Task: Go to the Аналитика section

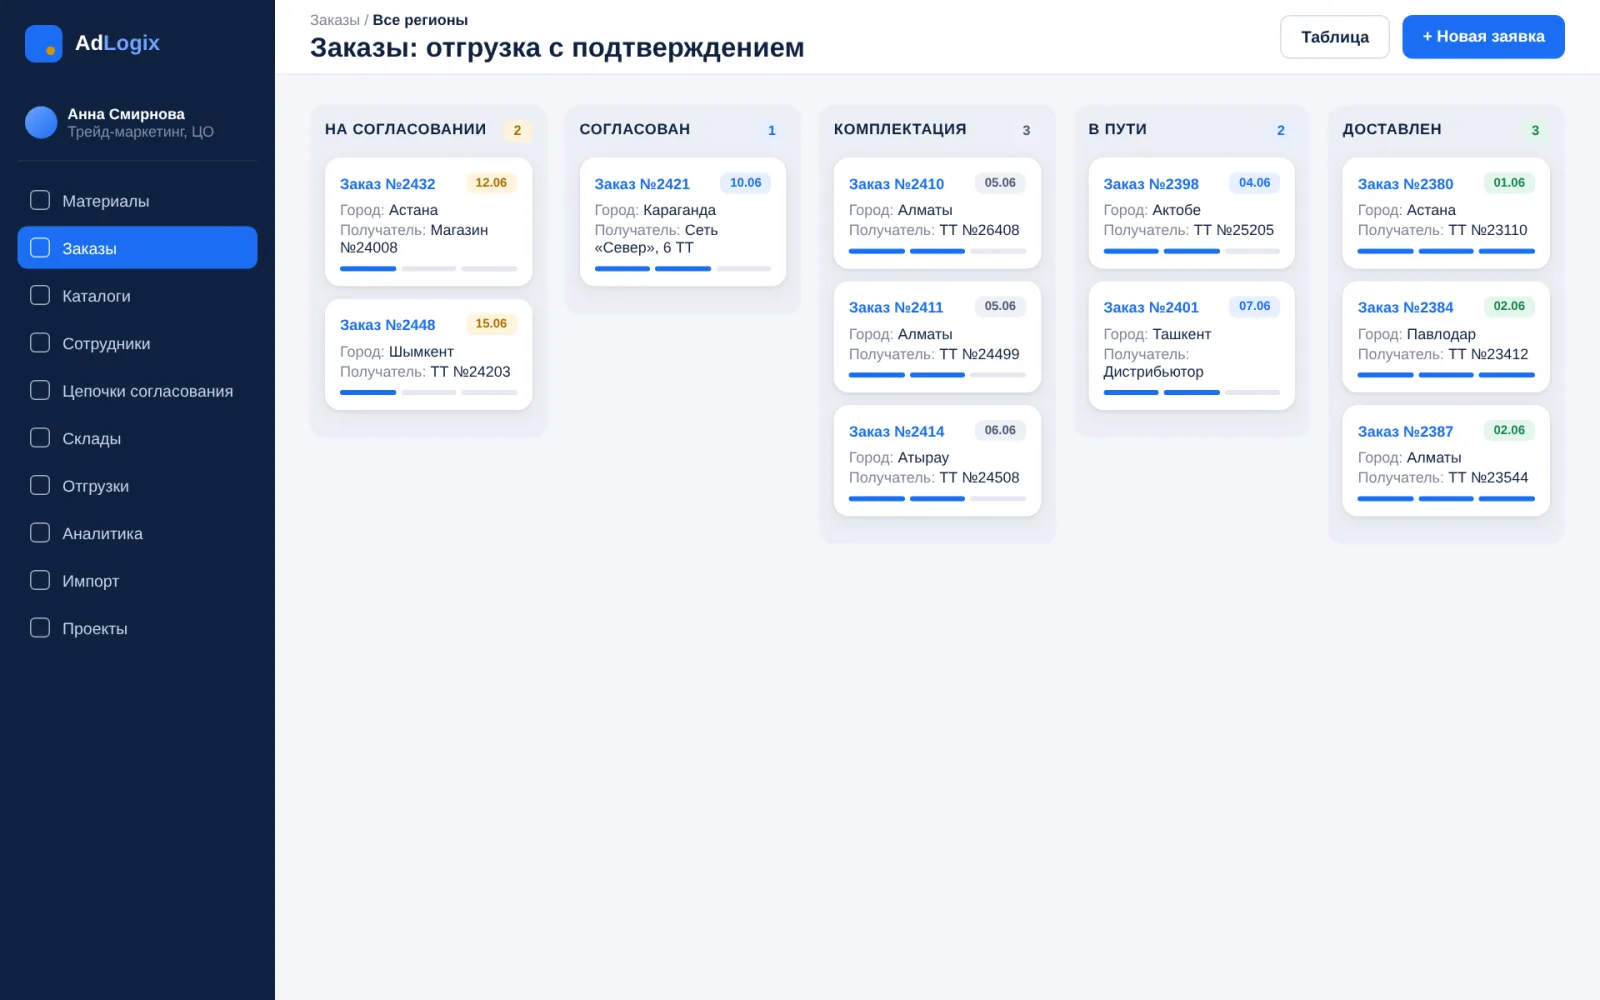Action: (137, 533)
